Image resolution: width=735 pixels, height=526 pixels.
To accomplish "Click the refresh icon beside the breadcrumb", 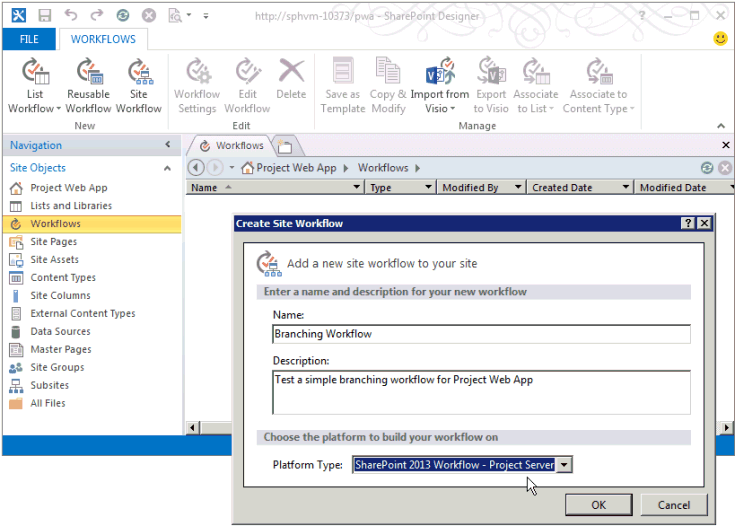I will tap(707, 168).
